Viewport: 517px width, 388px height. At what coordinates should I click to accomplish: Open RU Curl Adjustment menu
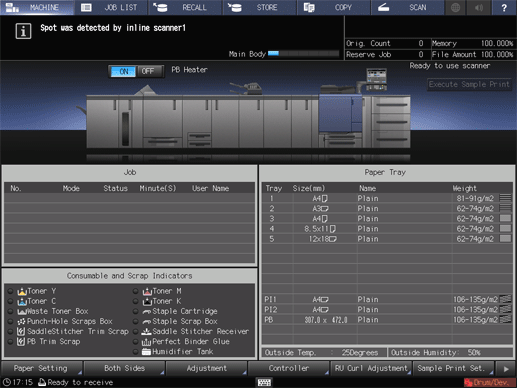[371, 368]
